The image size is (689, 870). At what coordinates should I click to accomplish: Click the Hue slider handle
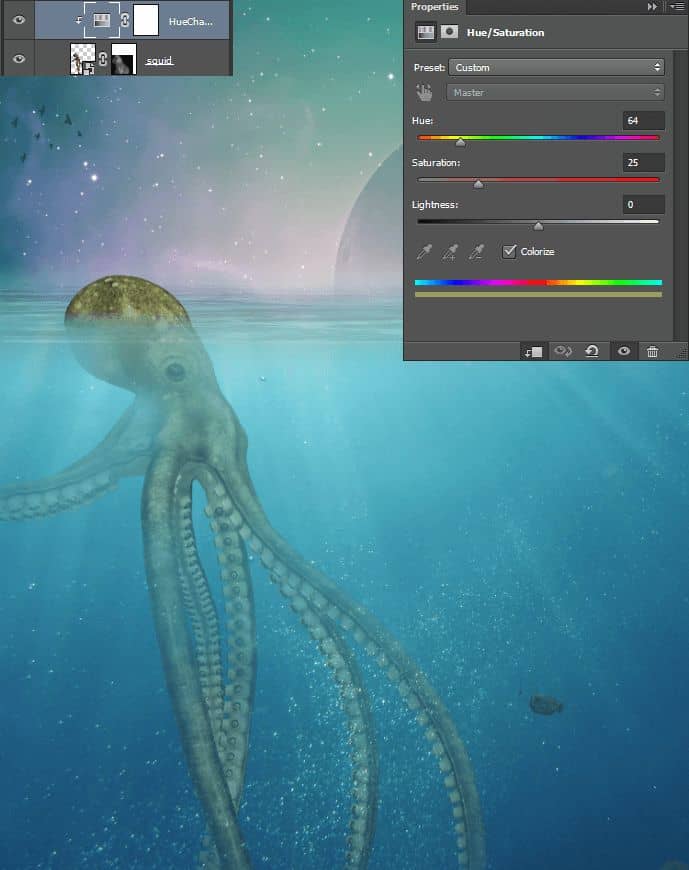[460, 143]
